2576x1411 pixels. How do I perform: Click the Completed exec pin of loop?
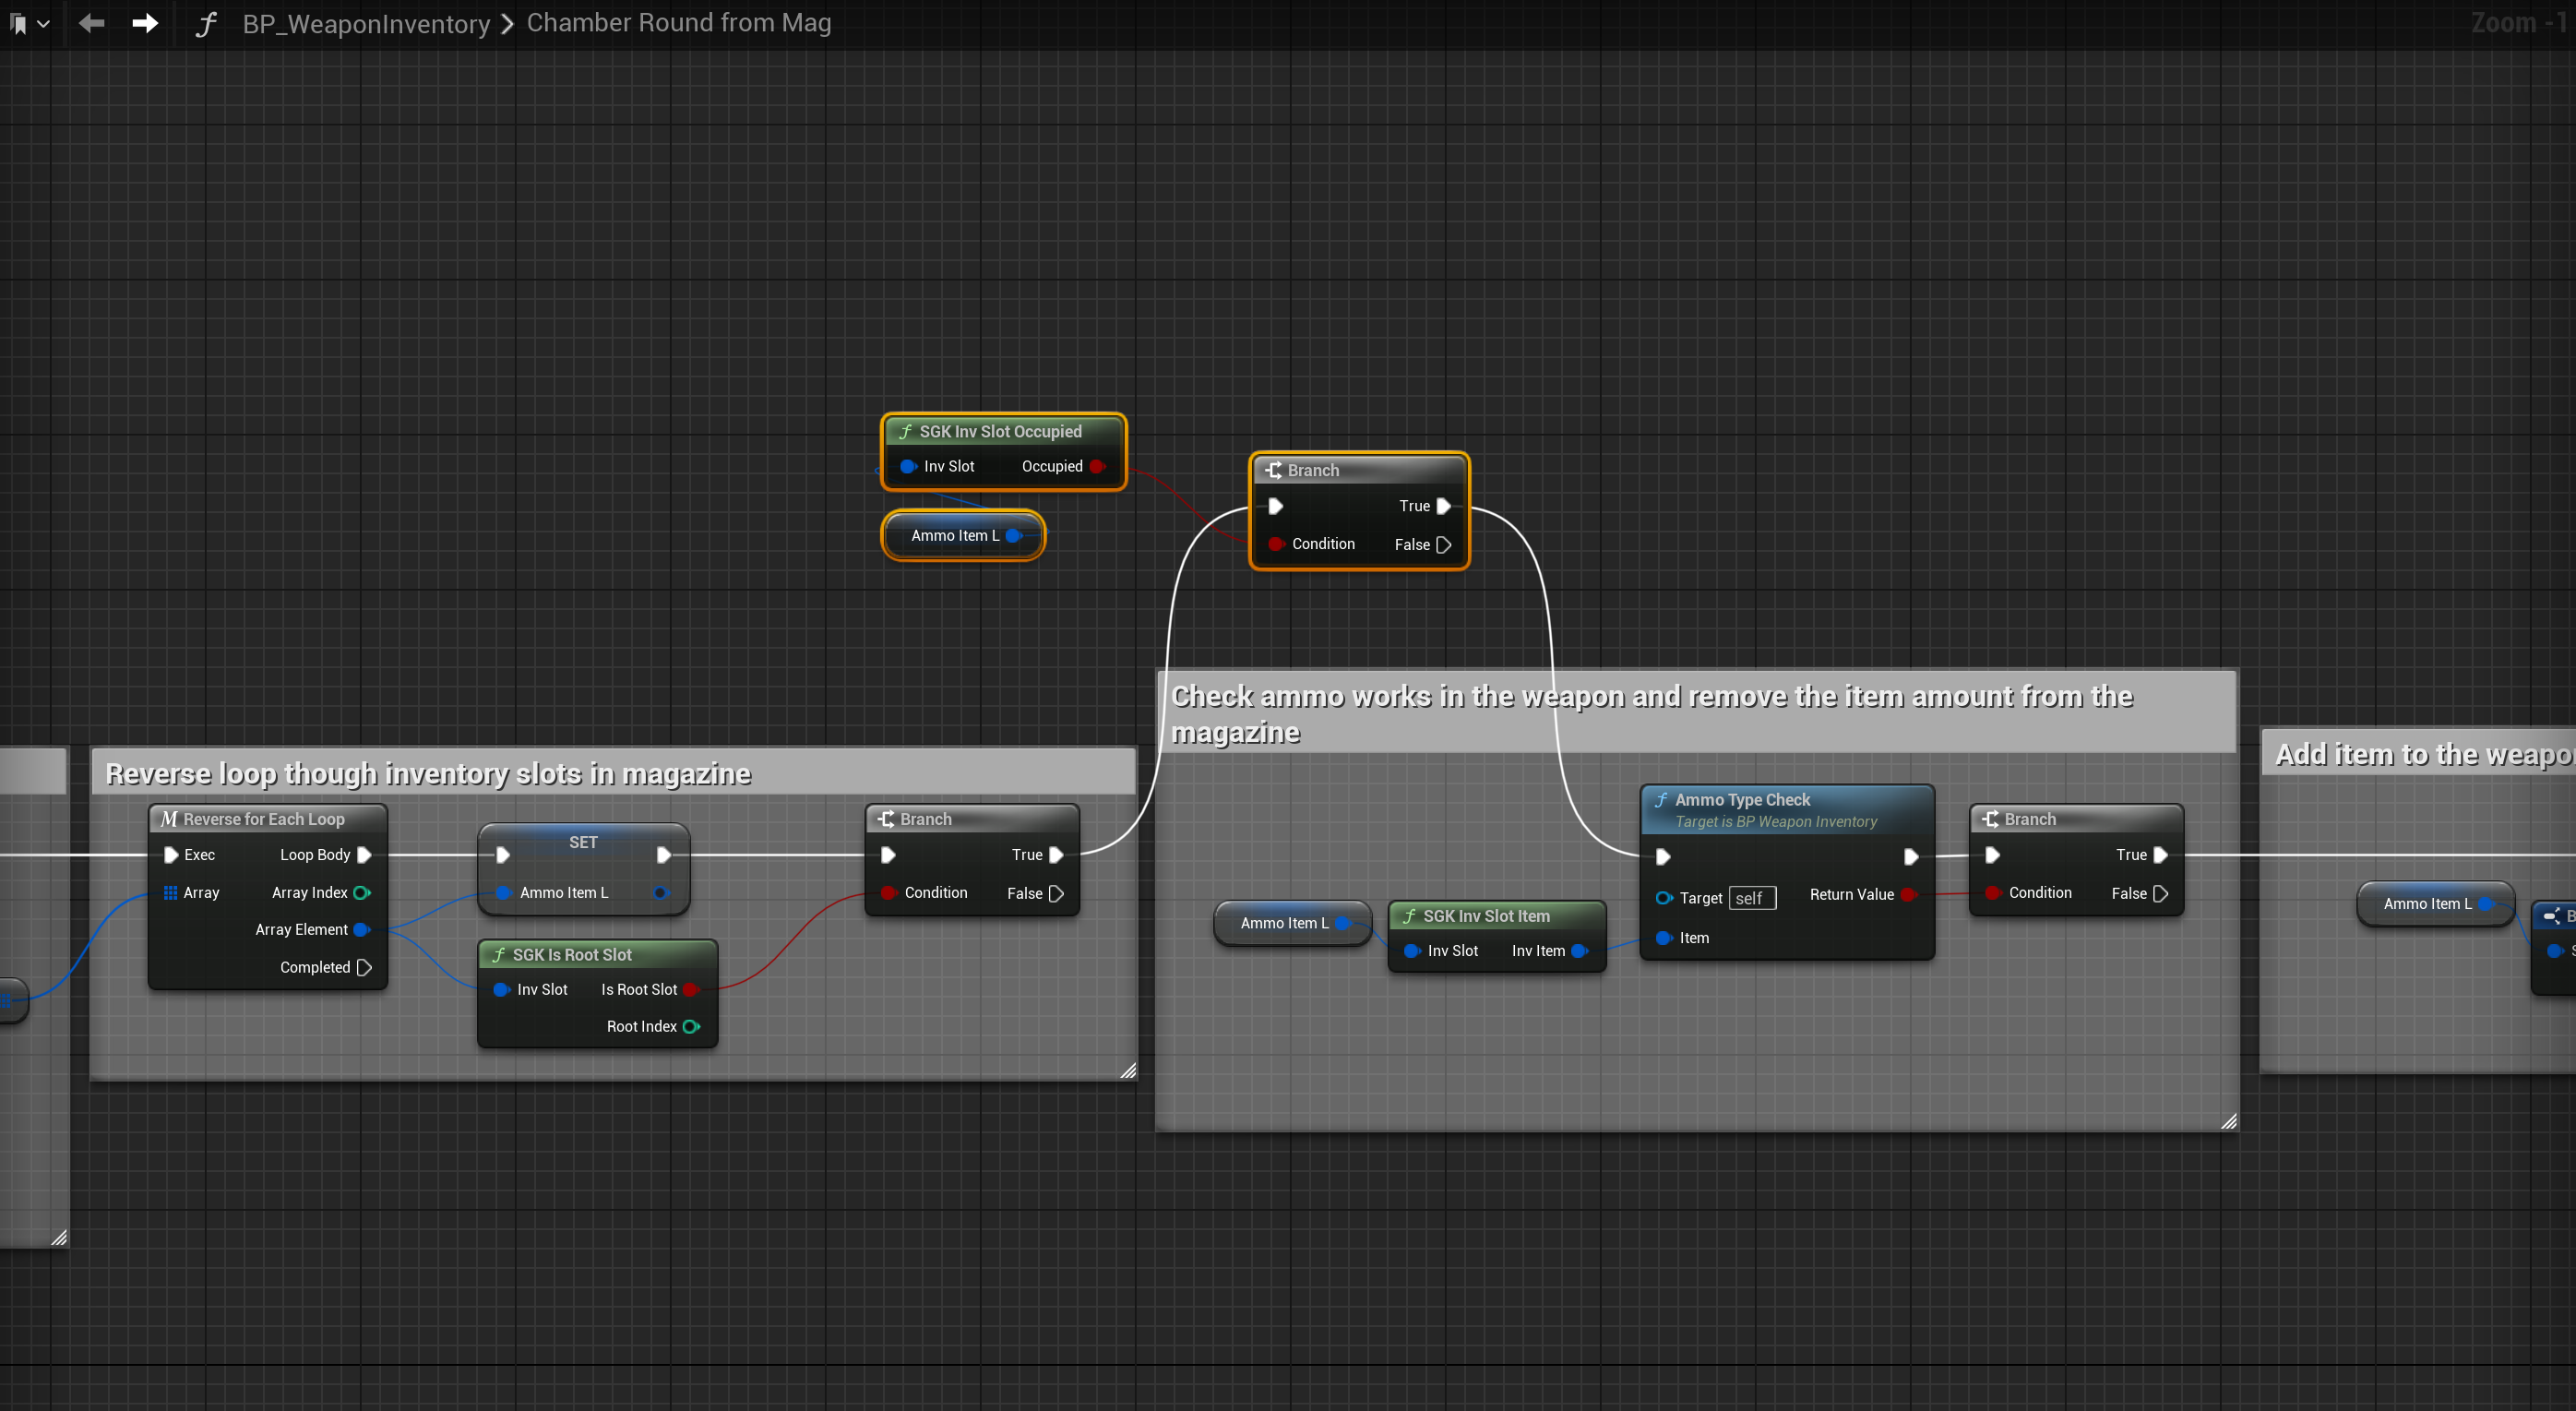pos(364,967)
